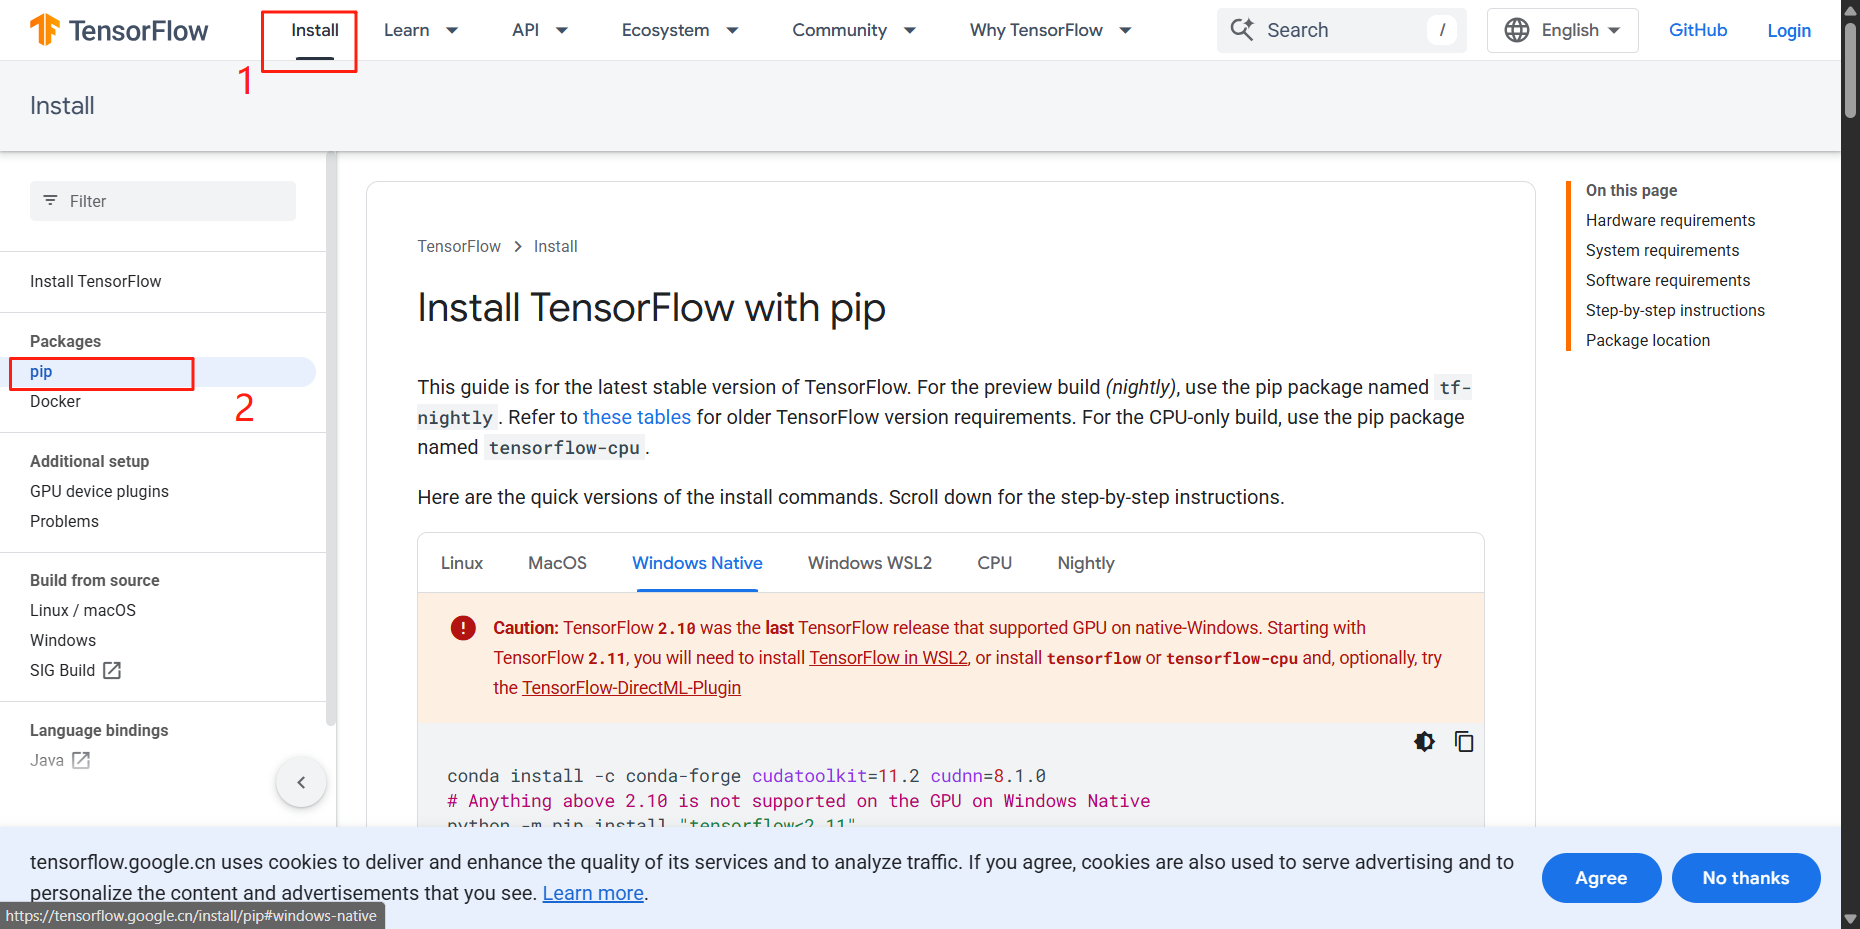Viewport: 1860px width, 929px height.
Task: Open TensorFlow in WSL2 link
Action: tap(888, 658)
